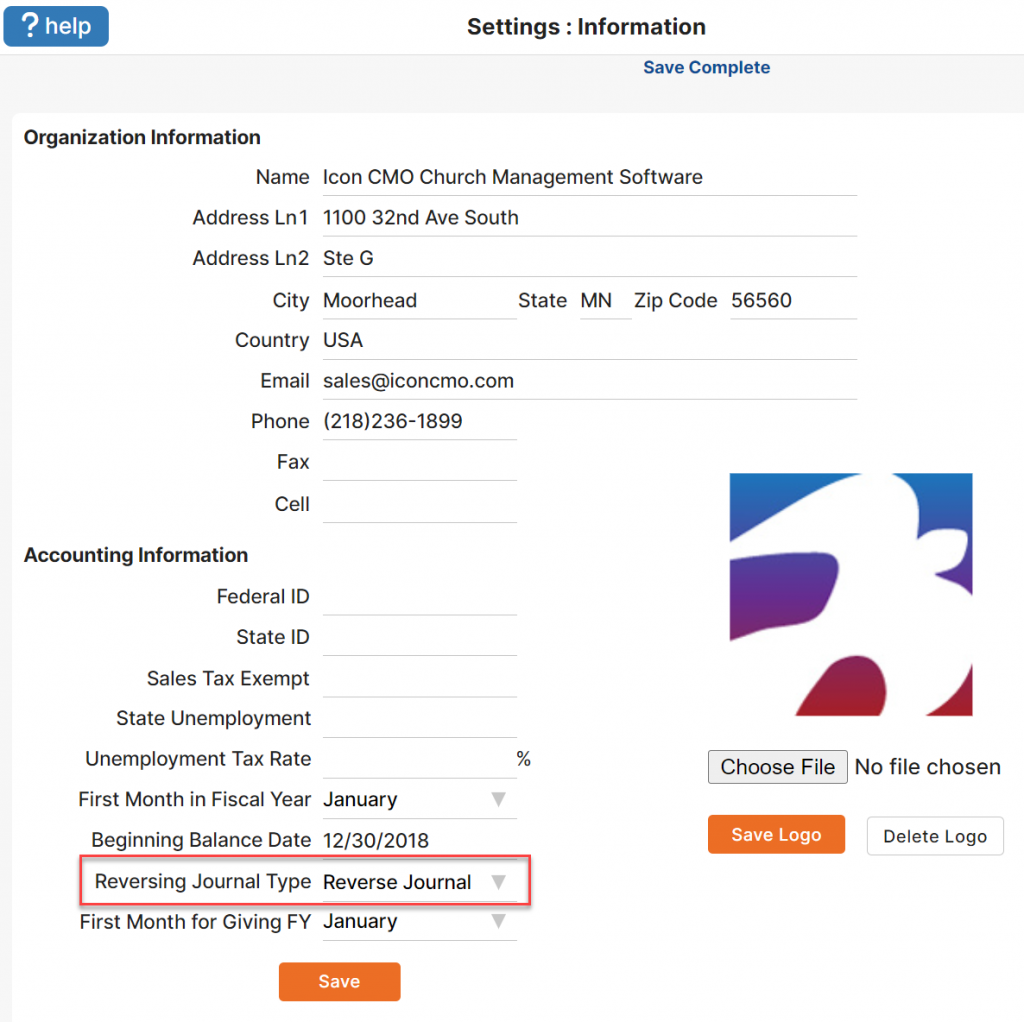Viewport: 1024px width, 1022px height.
Task: Click the help button
Action: tap(56, 26)
